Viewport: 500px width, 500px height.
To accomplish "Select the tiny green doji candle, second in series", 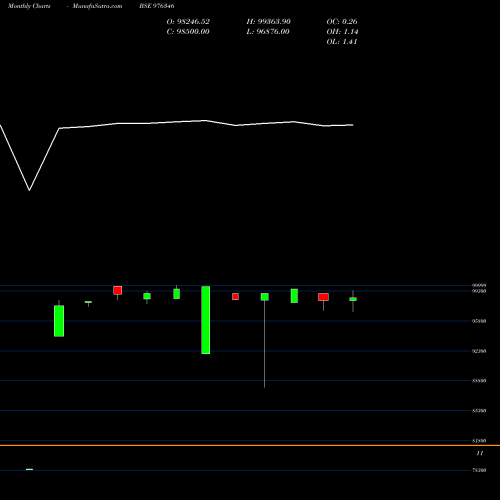I will pyautogui.click(x=88, y=302).
